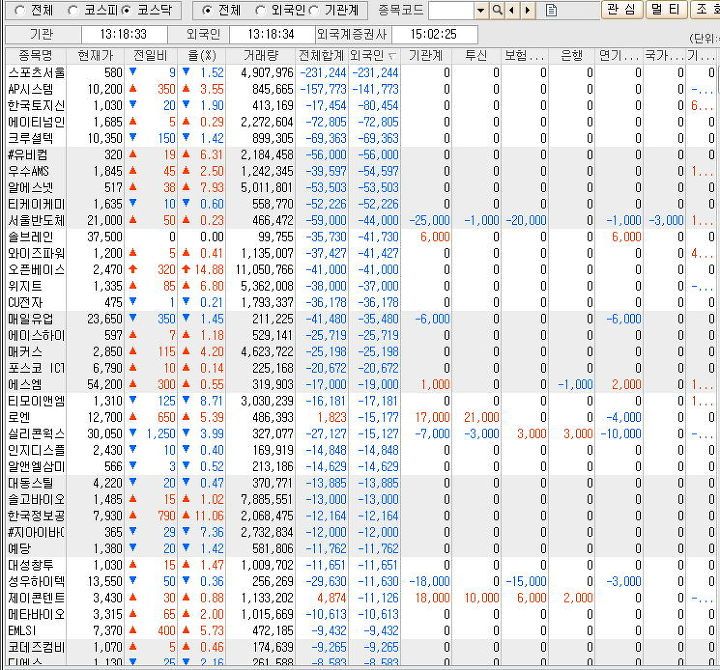Sort by 종목명 column header
This screenshot has width=720, height=670.
36,56
